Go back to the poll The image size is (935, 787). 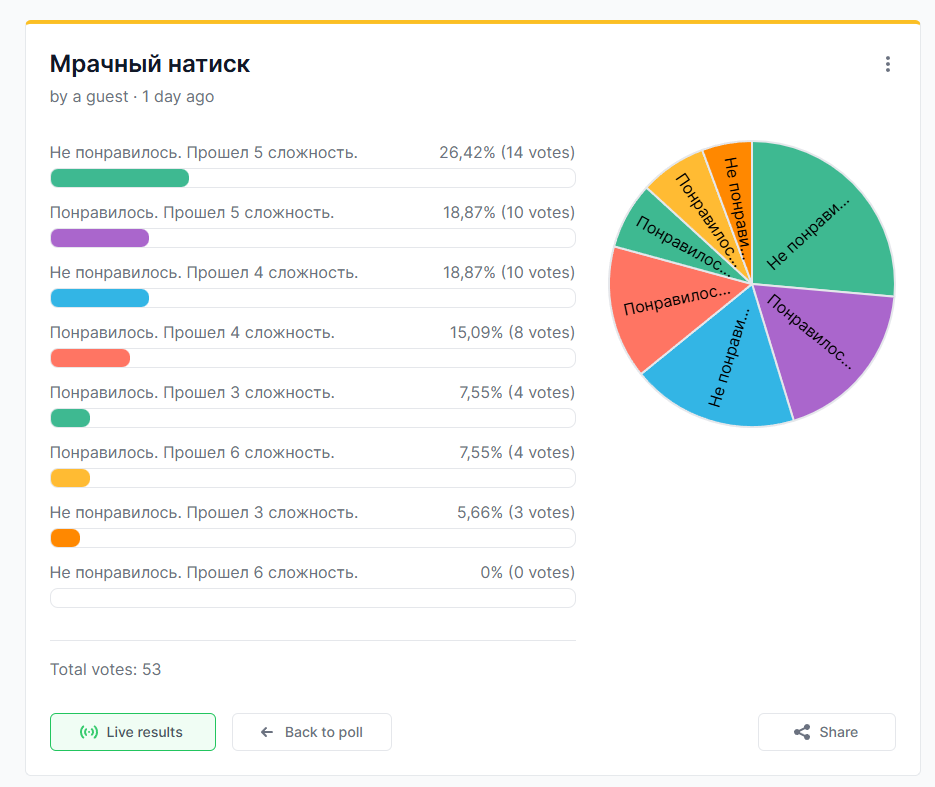click(312, 732)
